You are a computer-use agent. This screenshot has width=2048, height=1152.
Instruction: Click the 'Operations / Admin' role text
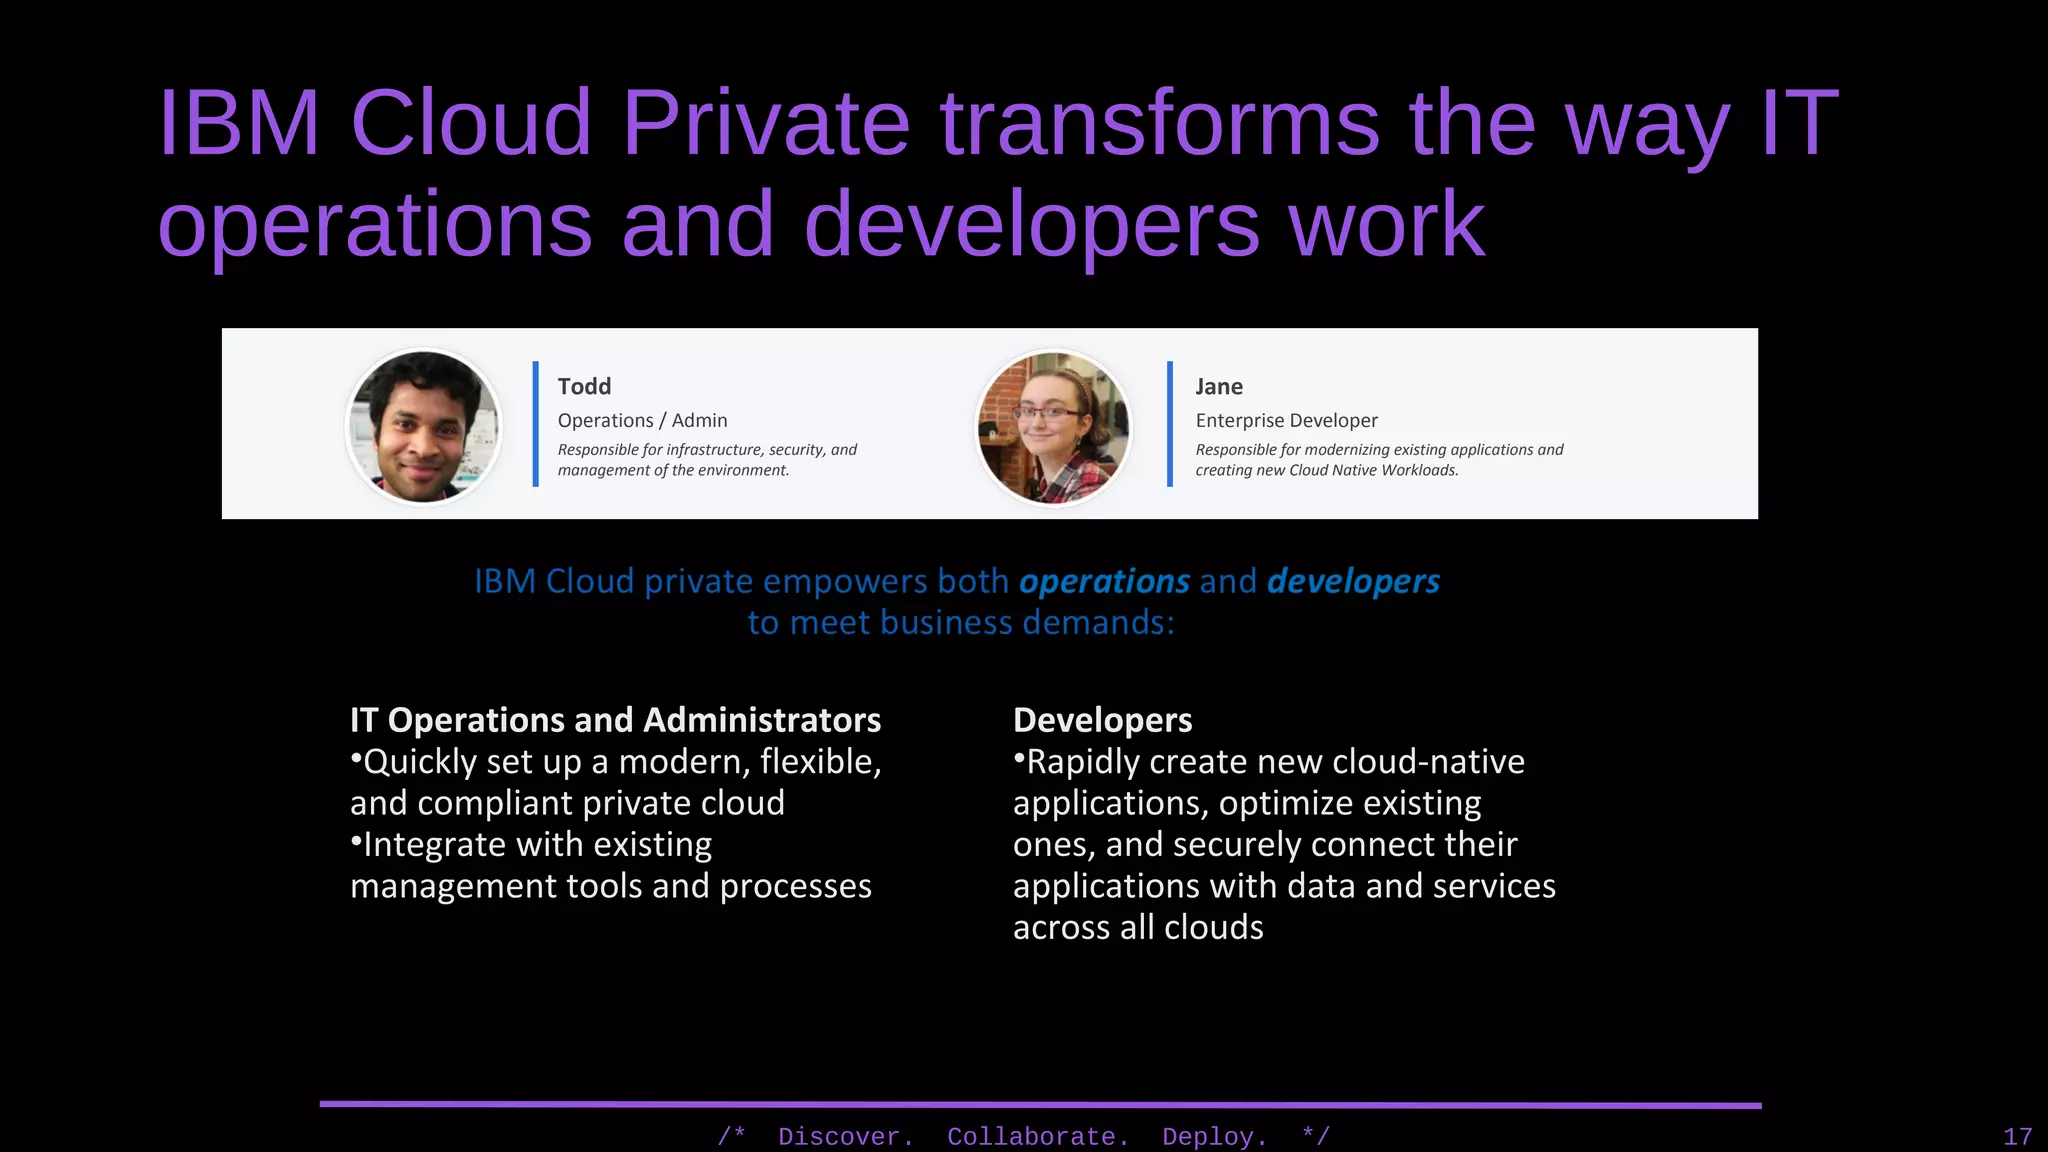642,420
